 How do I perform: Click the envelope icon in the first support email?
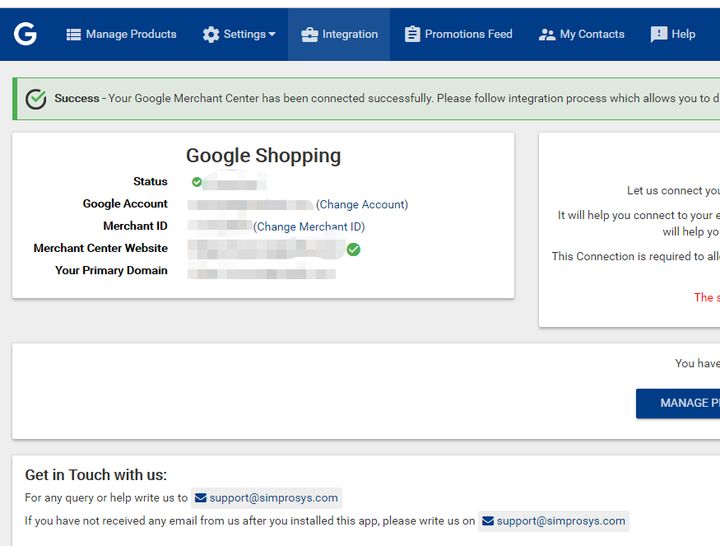200,498
